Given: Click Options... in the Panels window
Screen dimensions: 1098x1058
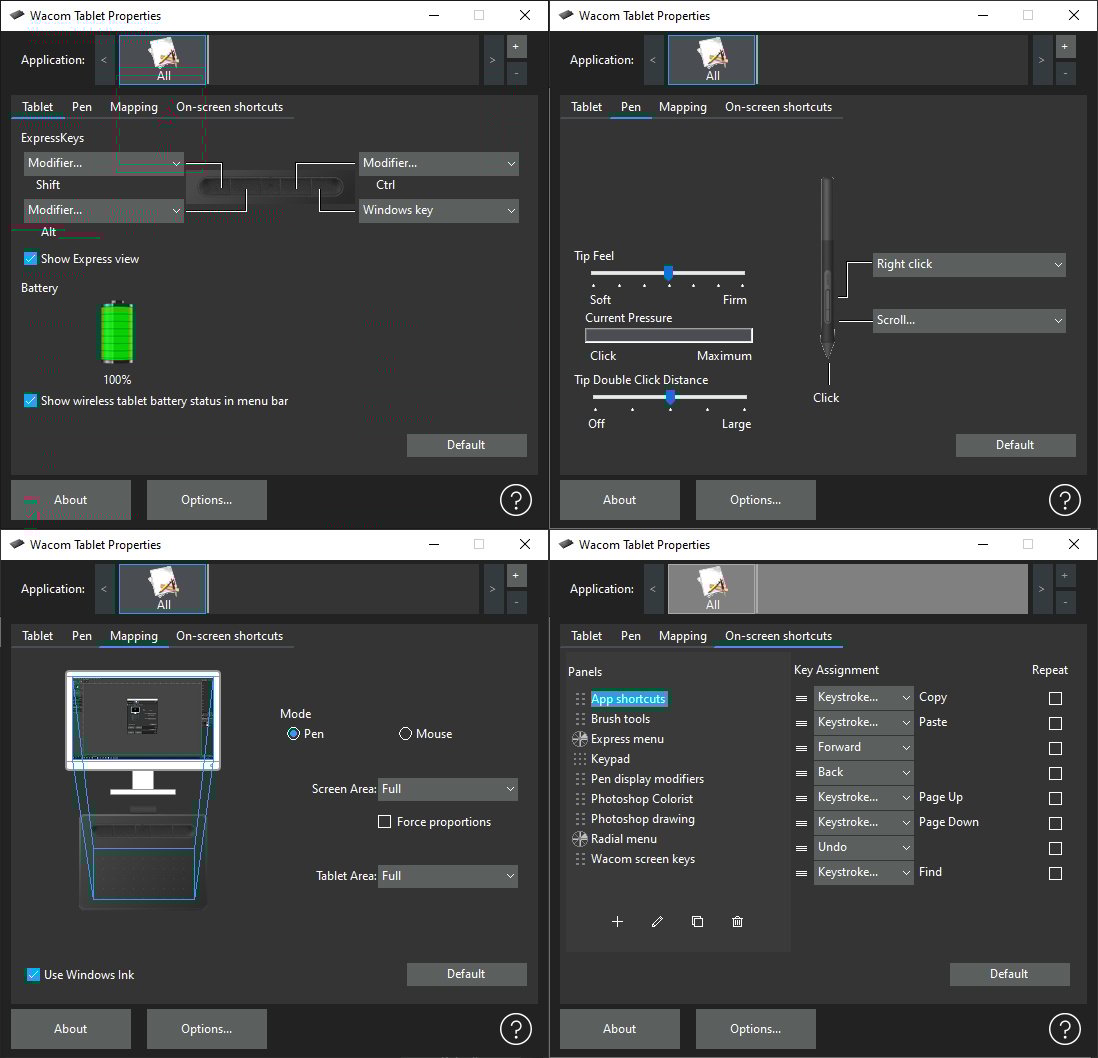Looking at the screenshot, I should click(x=756, y=1029).
